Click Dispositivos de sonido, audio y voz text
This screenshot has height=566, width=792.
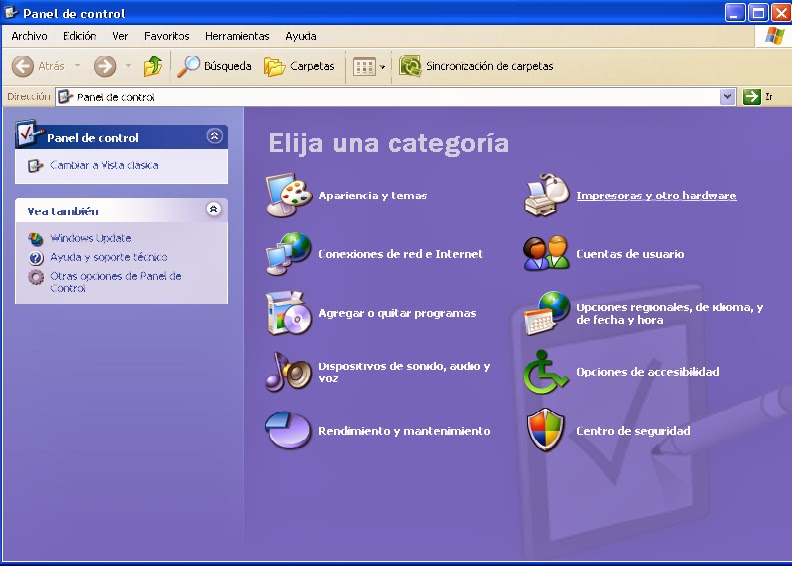pos(404,372)
